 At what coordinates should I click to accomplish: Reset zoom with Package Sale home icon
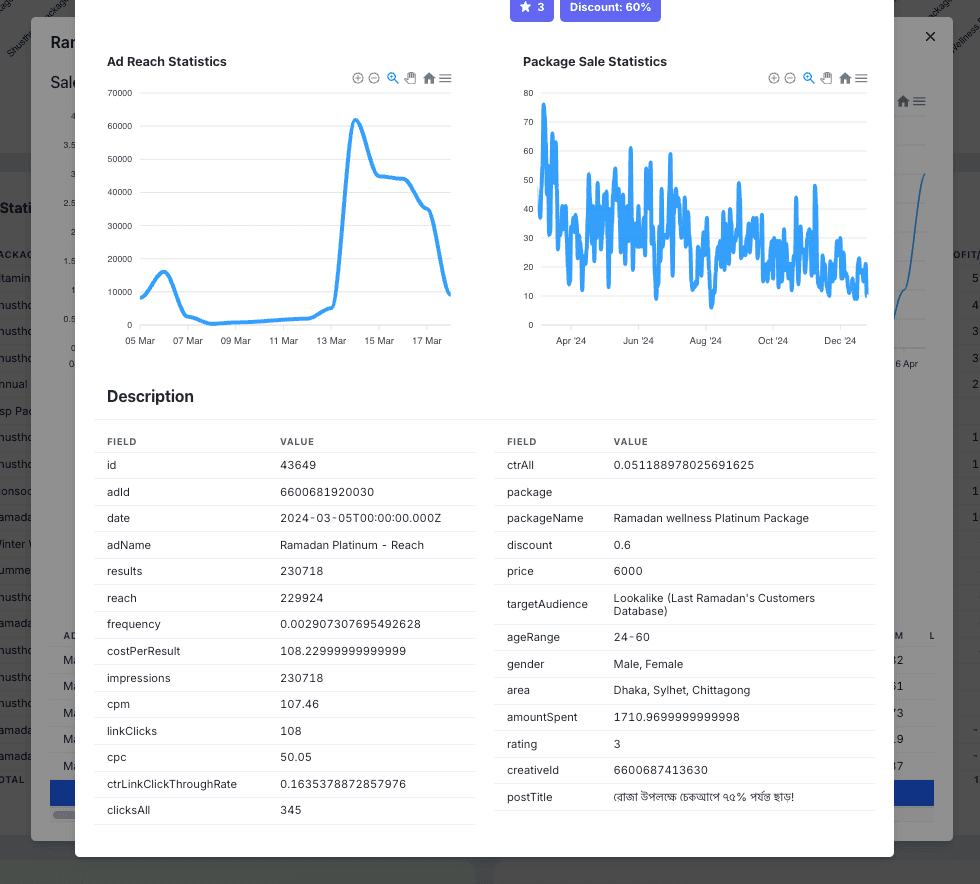[x=845, y=78]
